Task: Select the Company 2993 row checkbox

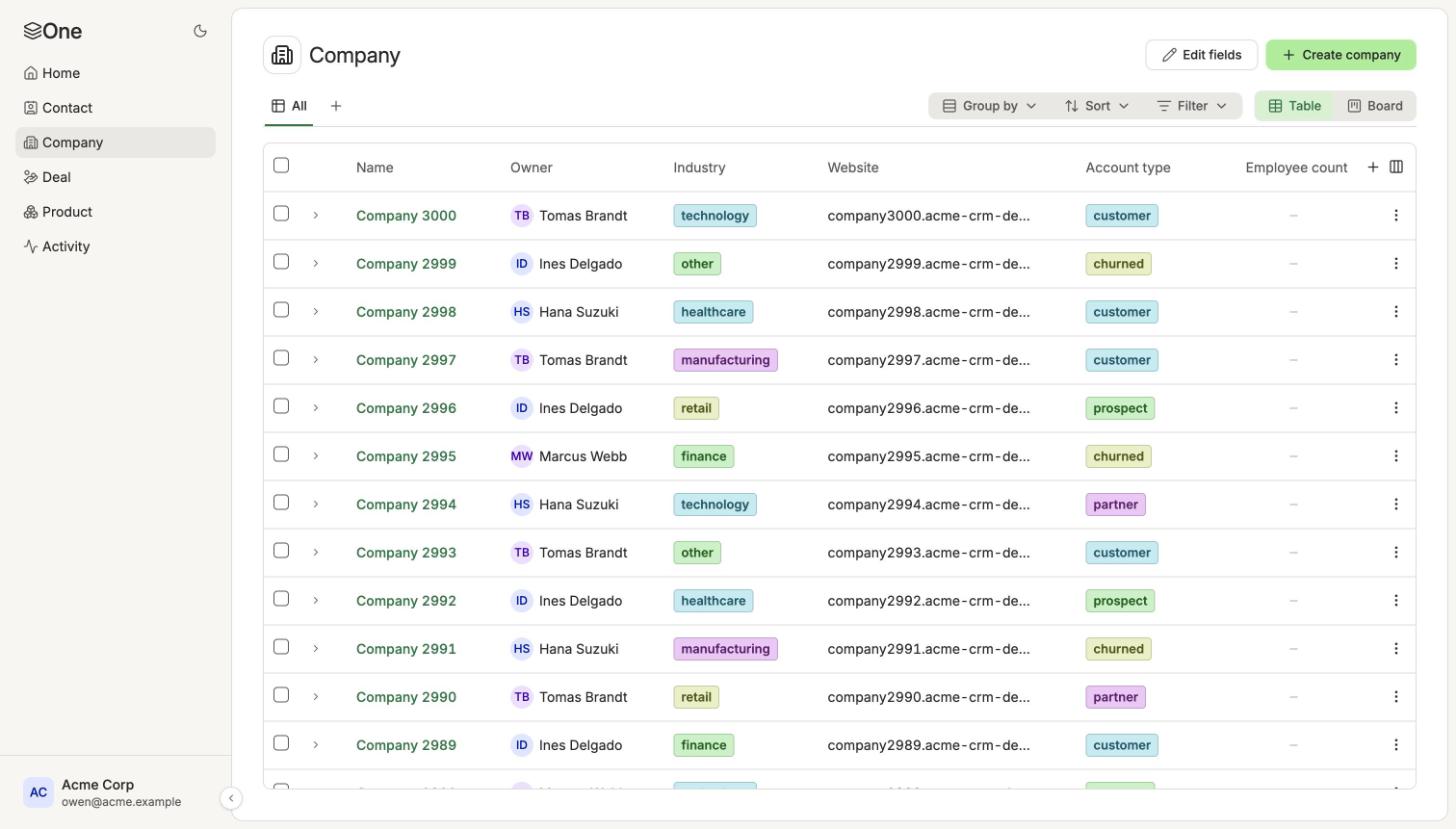Action: coord(281,550)
